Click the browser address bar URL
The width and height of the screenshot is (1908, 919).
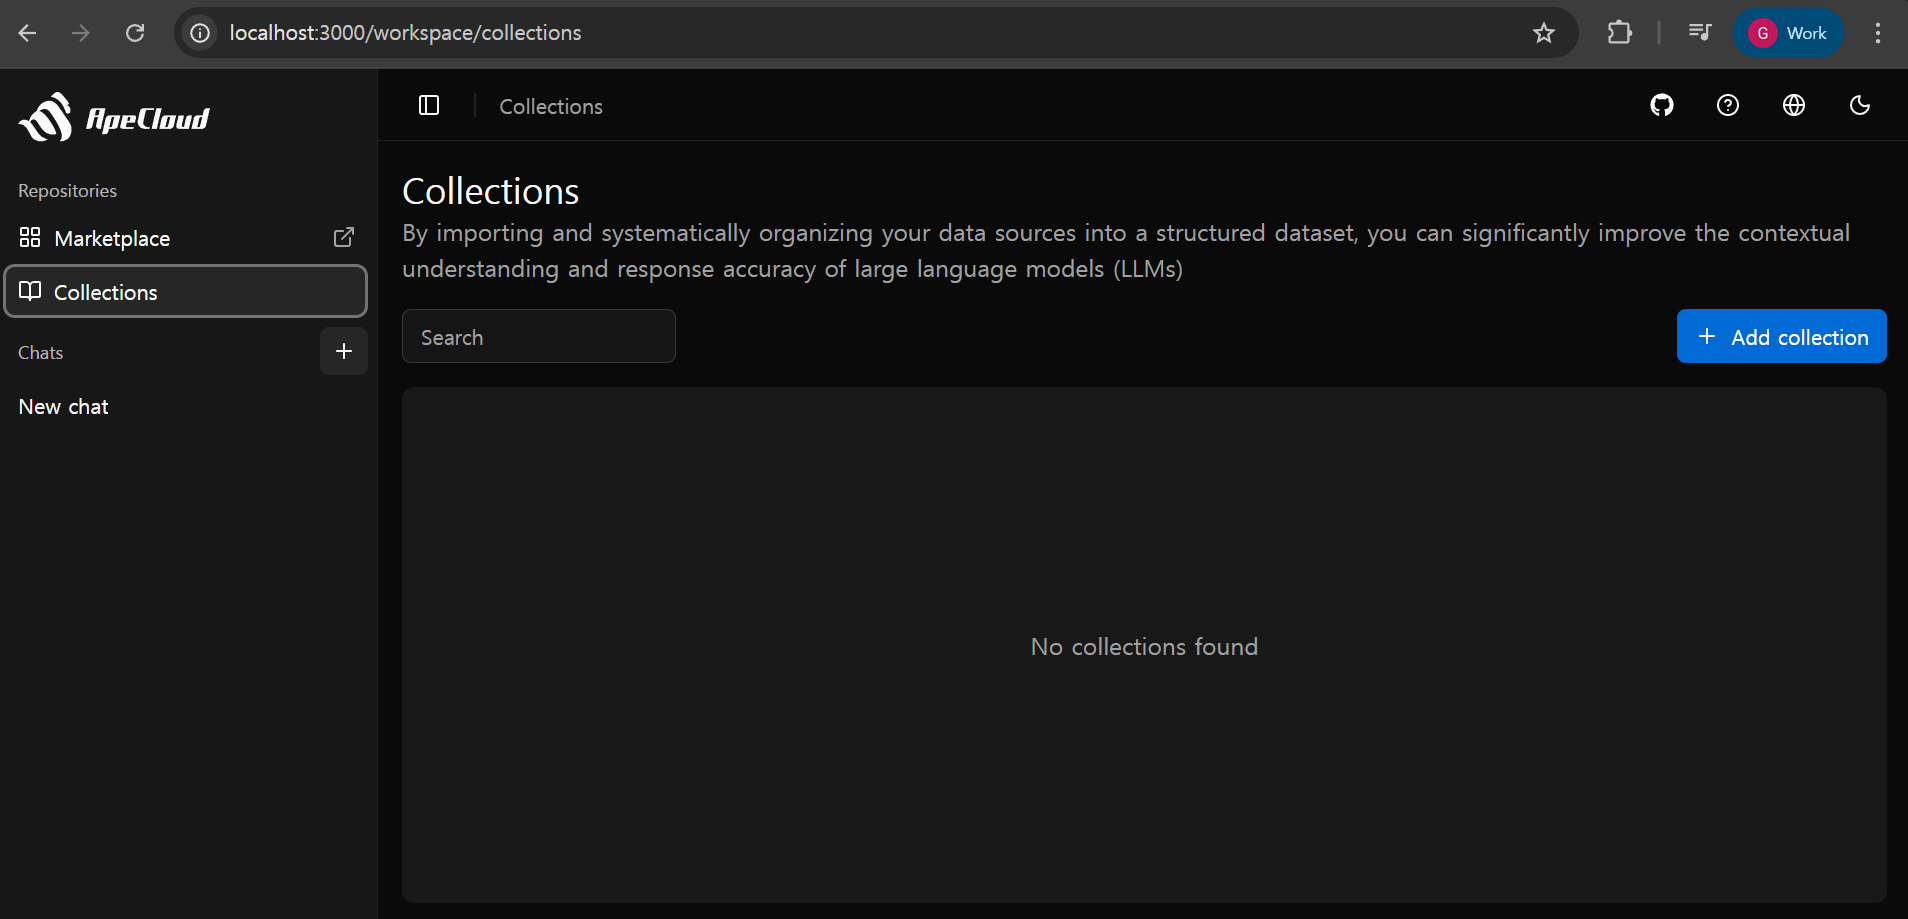tap(405, 33)
